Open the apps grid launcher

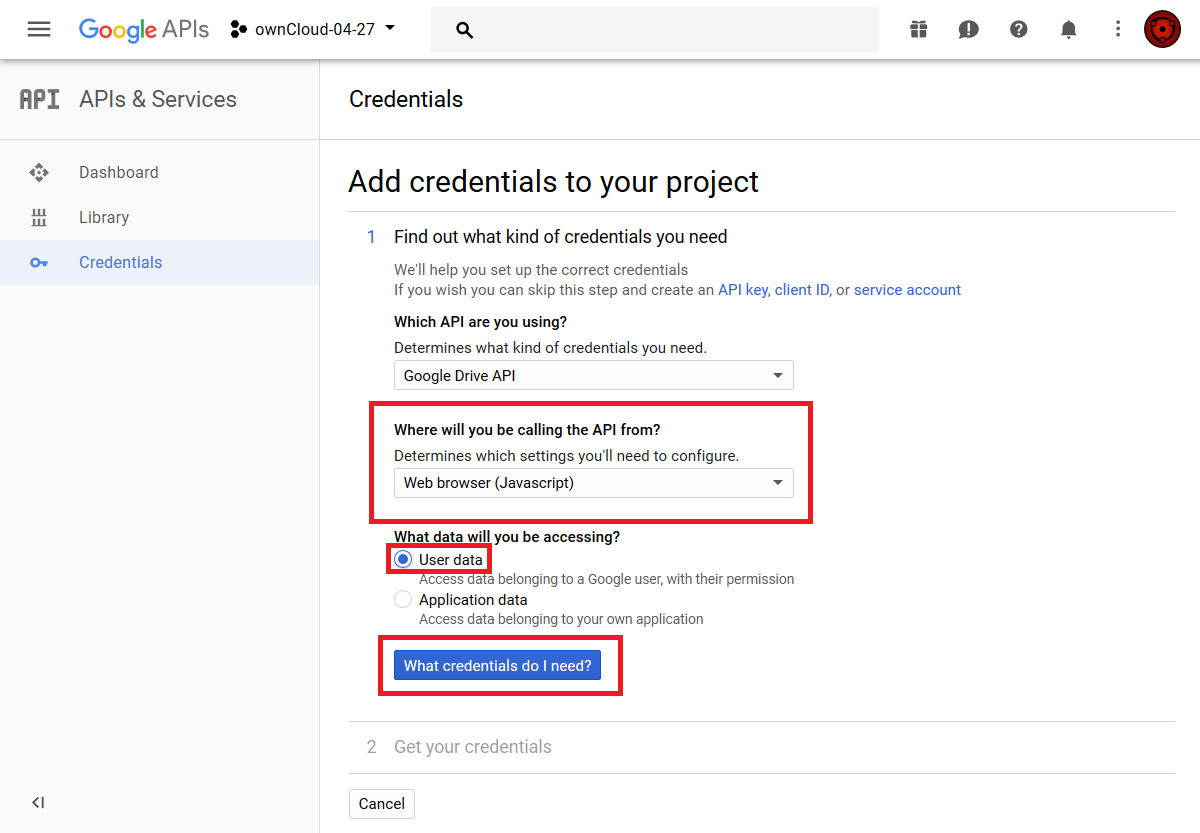[918, 29]
